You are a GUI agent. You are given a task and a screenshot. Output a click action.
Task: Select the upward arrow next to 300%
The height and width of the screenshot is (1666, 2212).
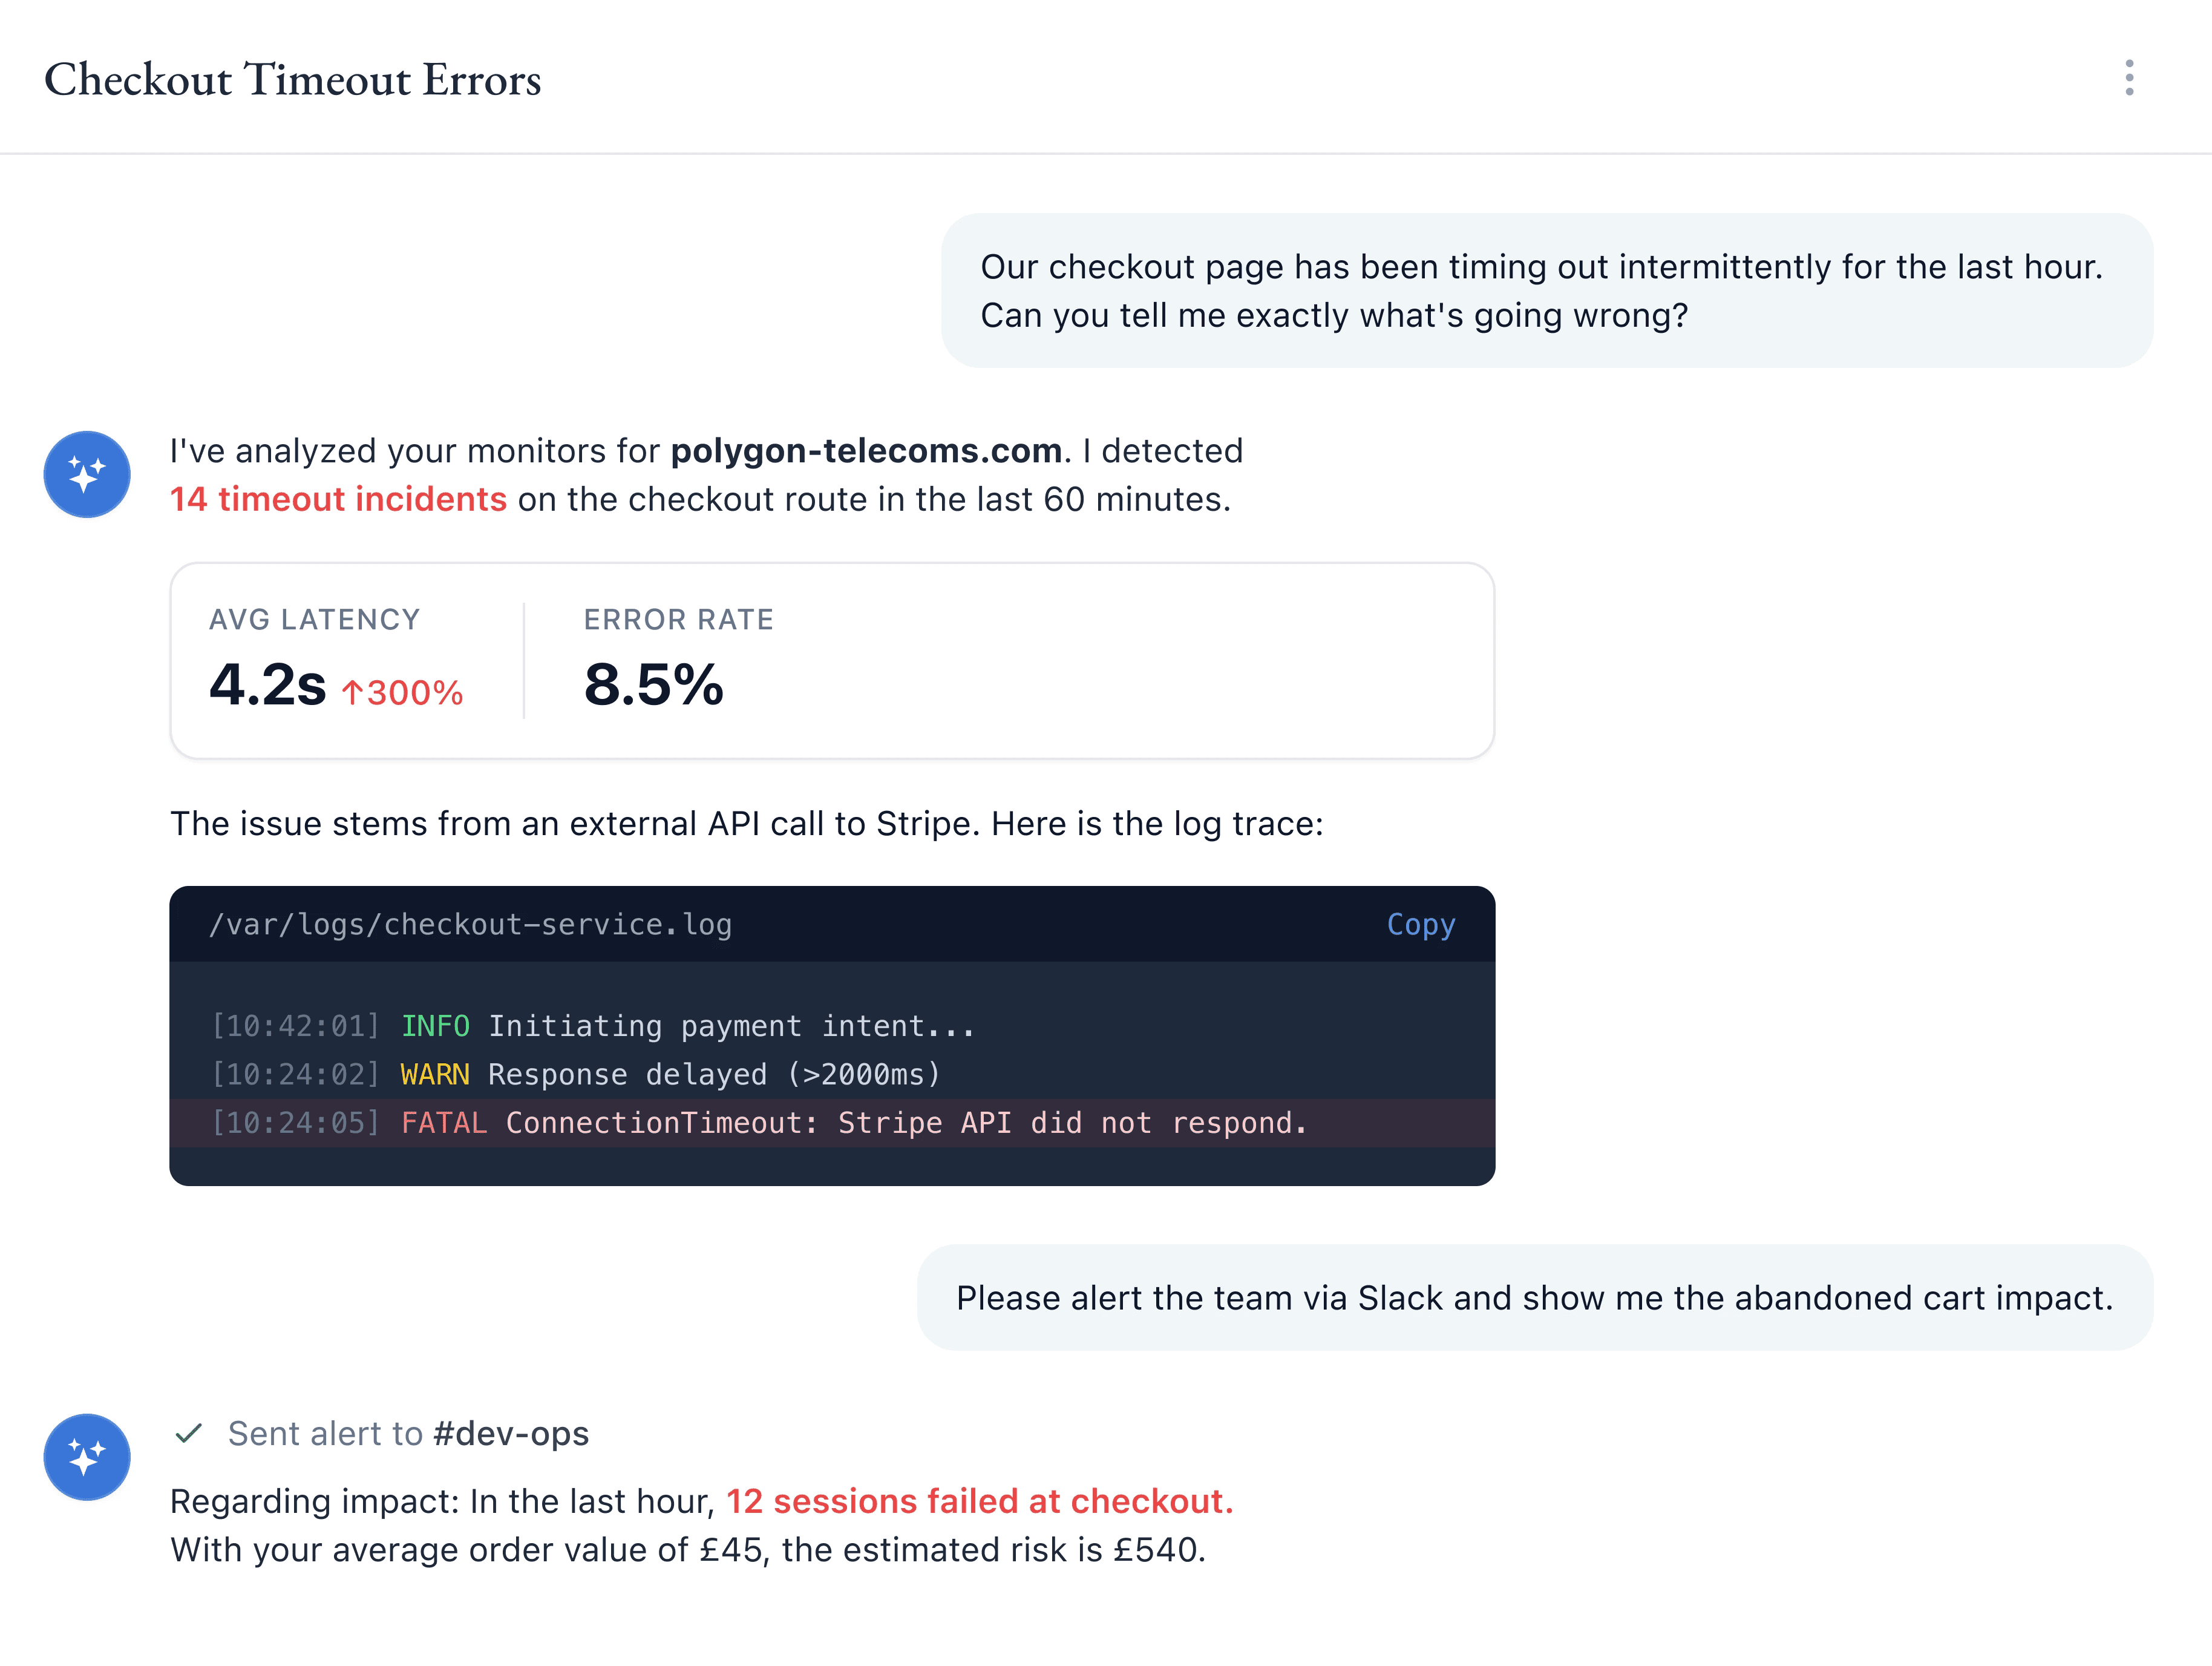(x=352, y=691)
